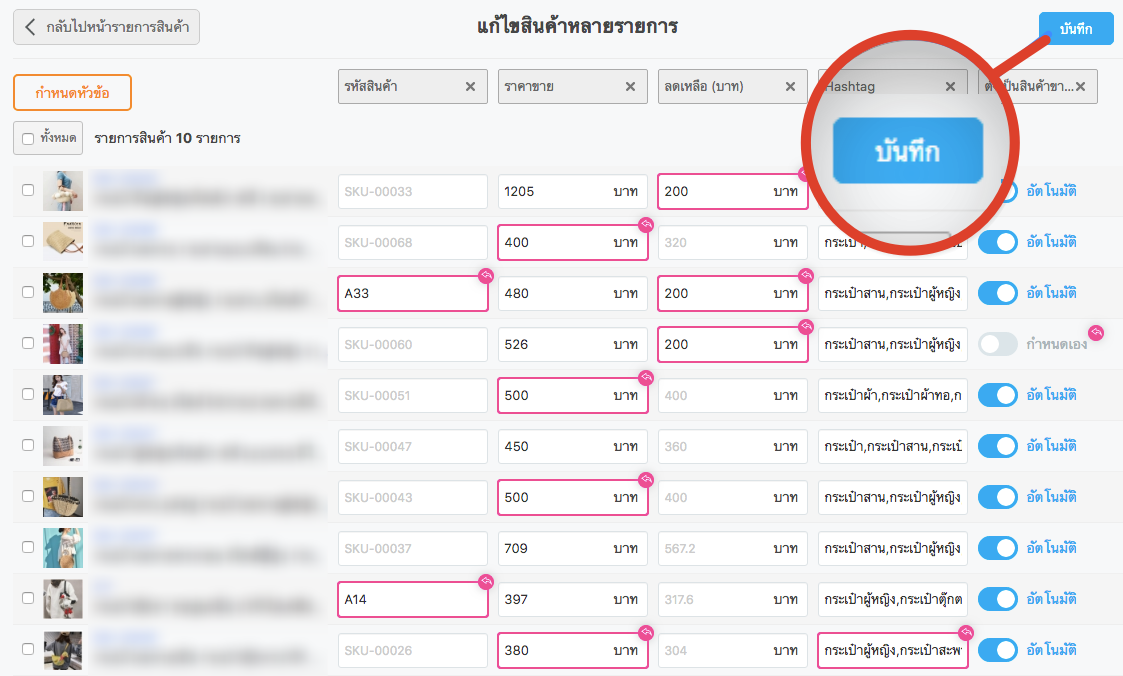Switch off อัตโนมัติ toggle in the A14 row
1123x676 pixels.
[997, 599]
